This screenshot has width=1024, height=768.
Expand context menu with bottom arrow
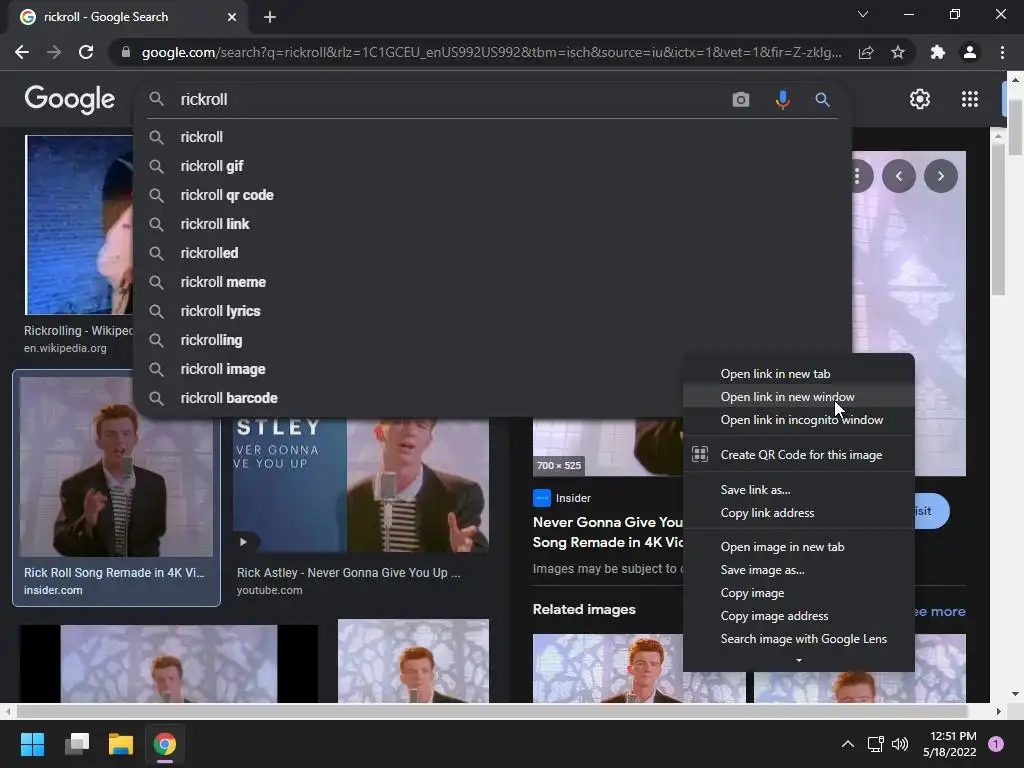click(x=799, y=661)
